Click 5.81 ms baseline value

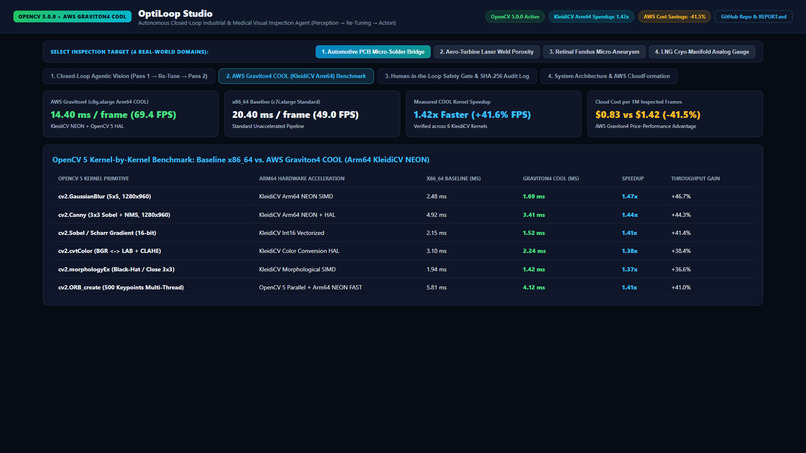[x=436, y=287]
